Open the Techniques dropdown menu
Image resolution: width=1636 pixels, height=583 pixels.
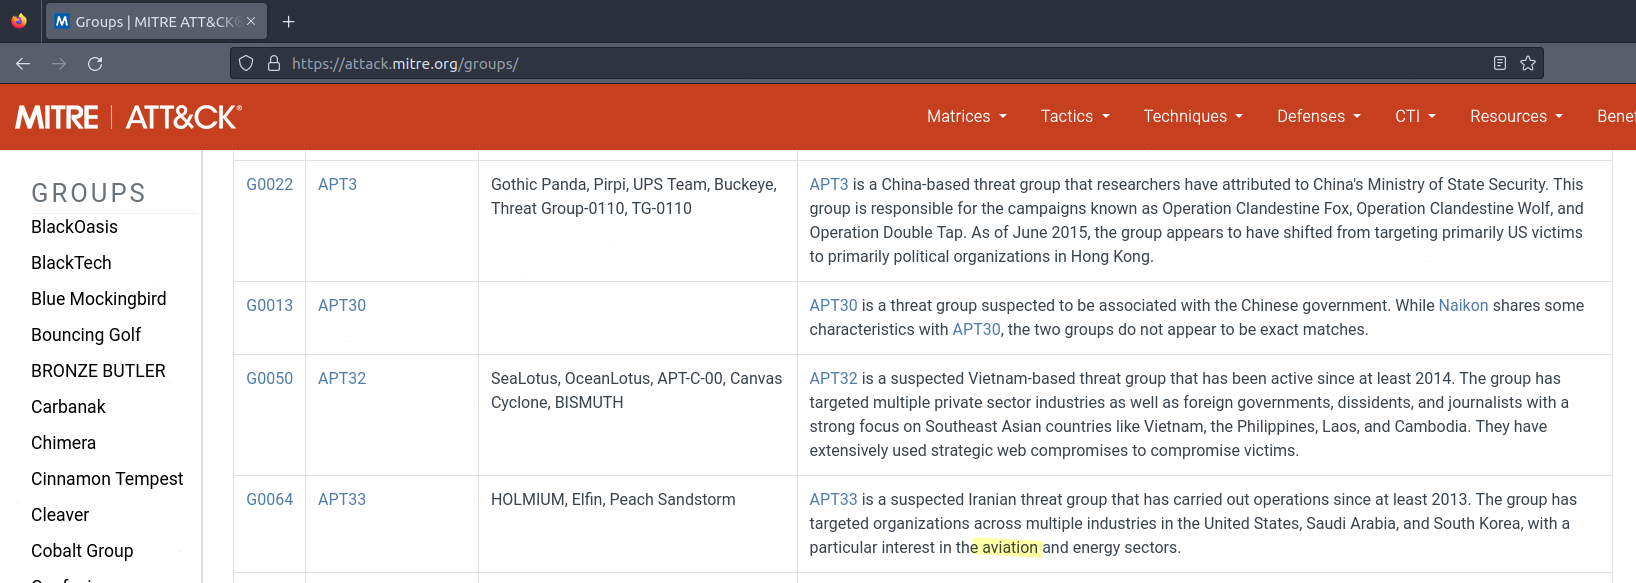click(x=1193, y=117)
